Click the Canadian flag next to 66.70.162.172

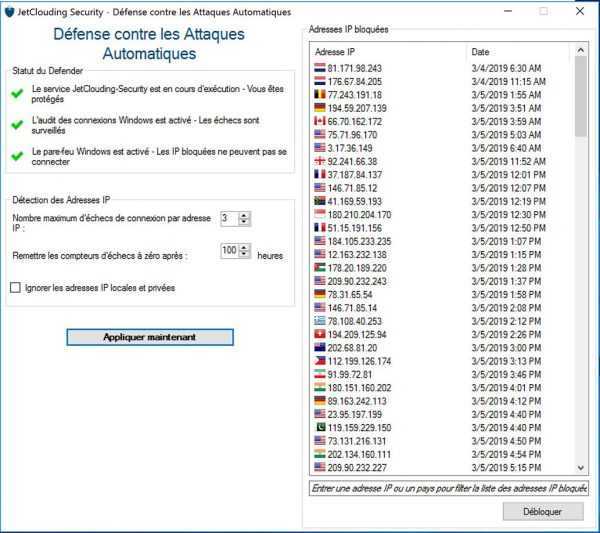(x=320, y=121)
